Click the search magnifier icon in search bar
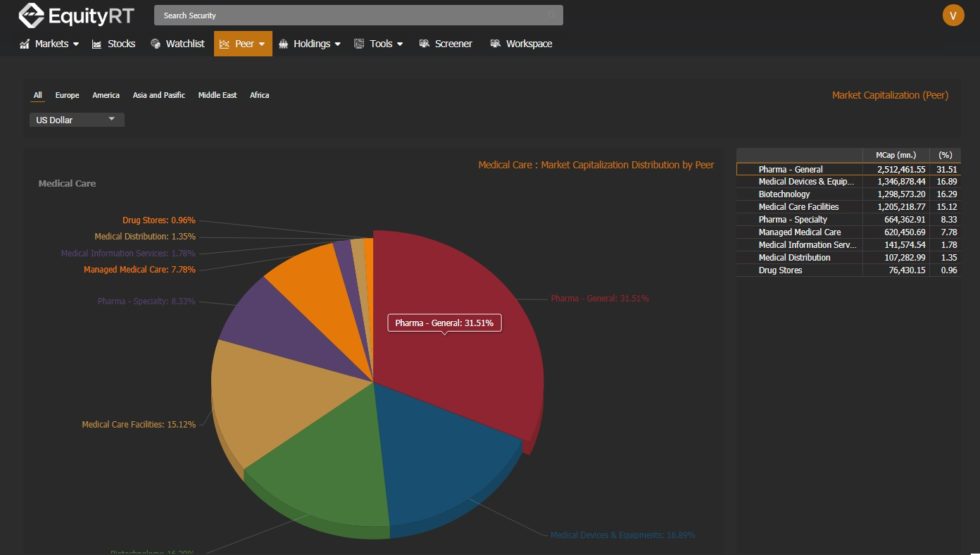 point(551,15)
